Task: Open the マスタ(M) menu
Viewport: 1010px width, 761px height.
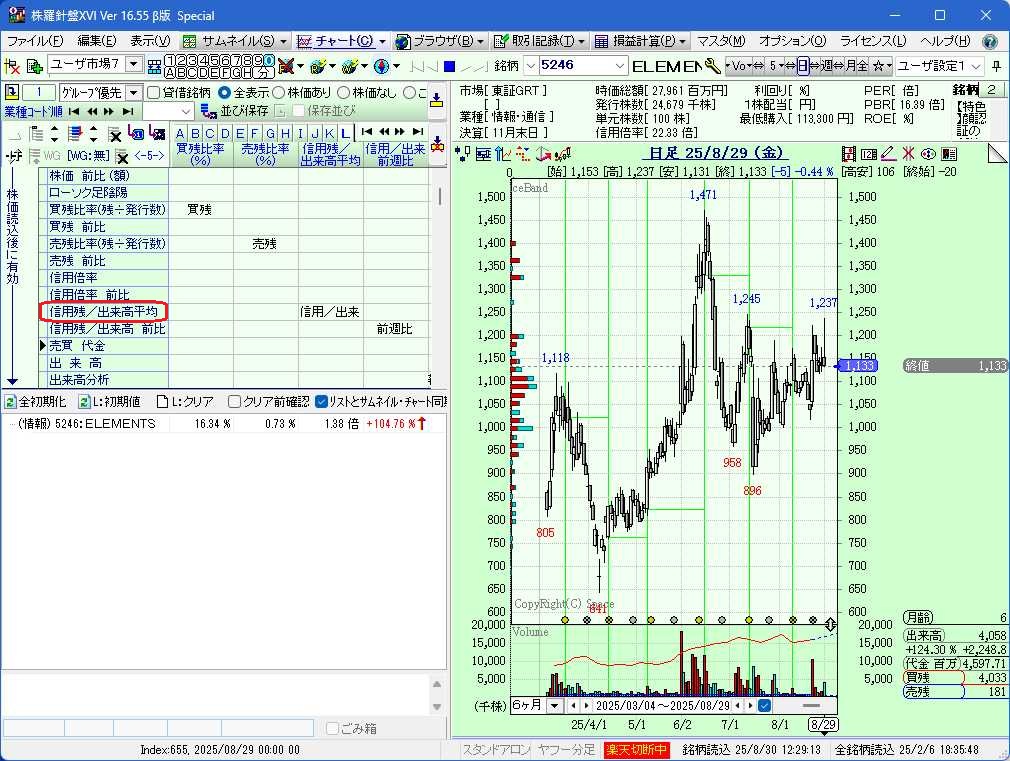Action: click(721, 41)
